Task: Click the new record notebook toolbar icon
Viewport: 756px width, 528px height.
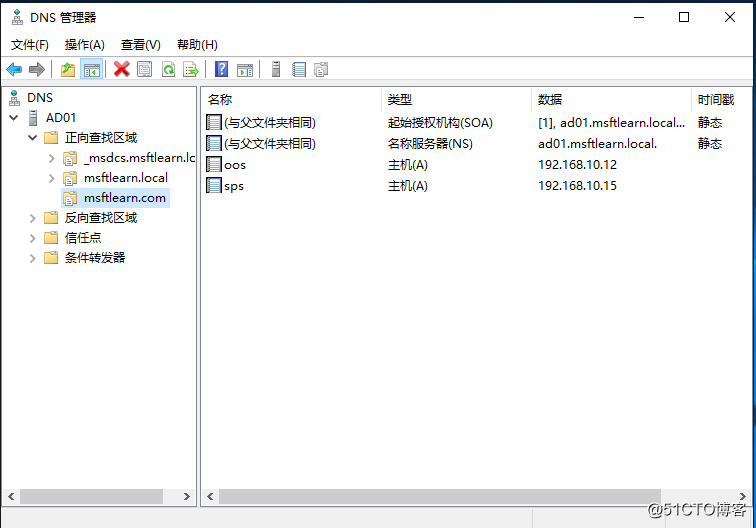Action: [299, 69]
